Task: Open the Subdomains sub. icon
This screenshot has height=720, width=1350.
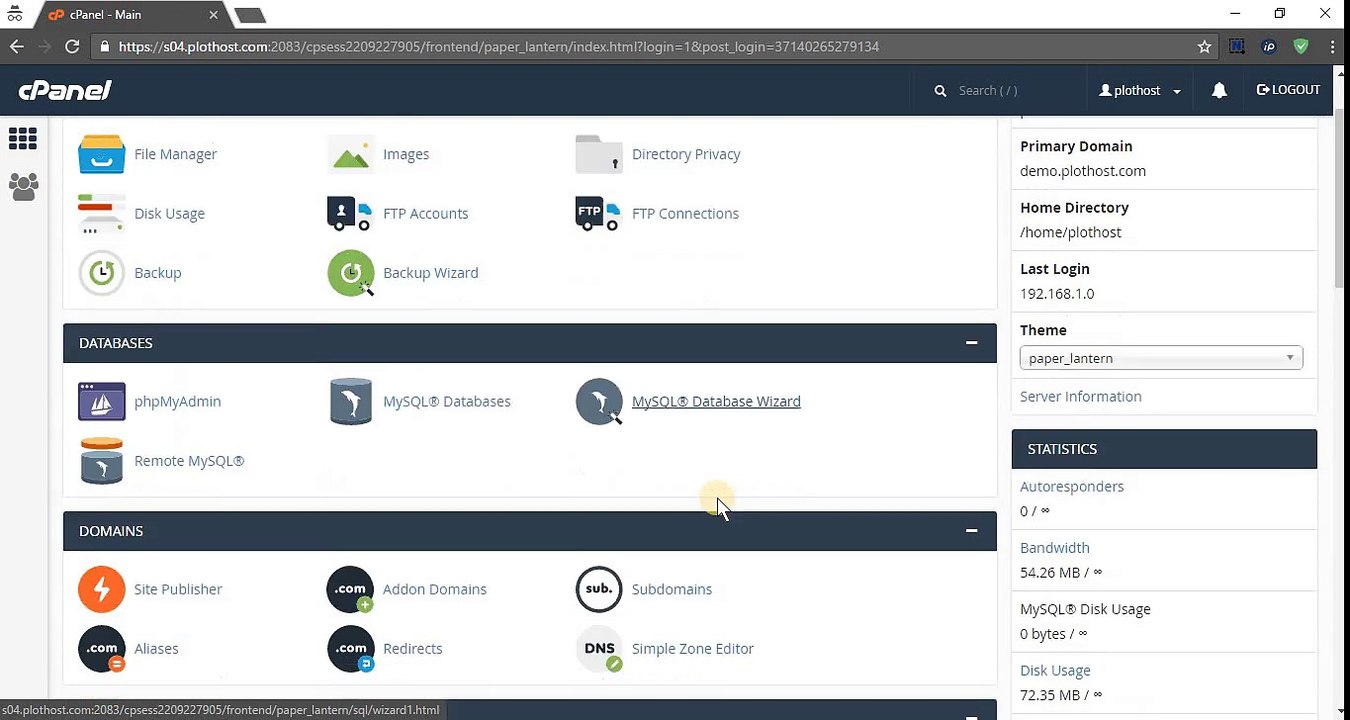Action: pyautogui.click(x=599, y=589)
